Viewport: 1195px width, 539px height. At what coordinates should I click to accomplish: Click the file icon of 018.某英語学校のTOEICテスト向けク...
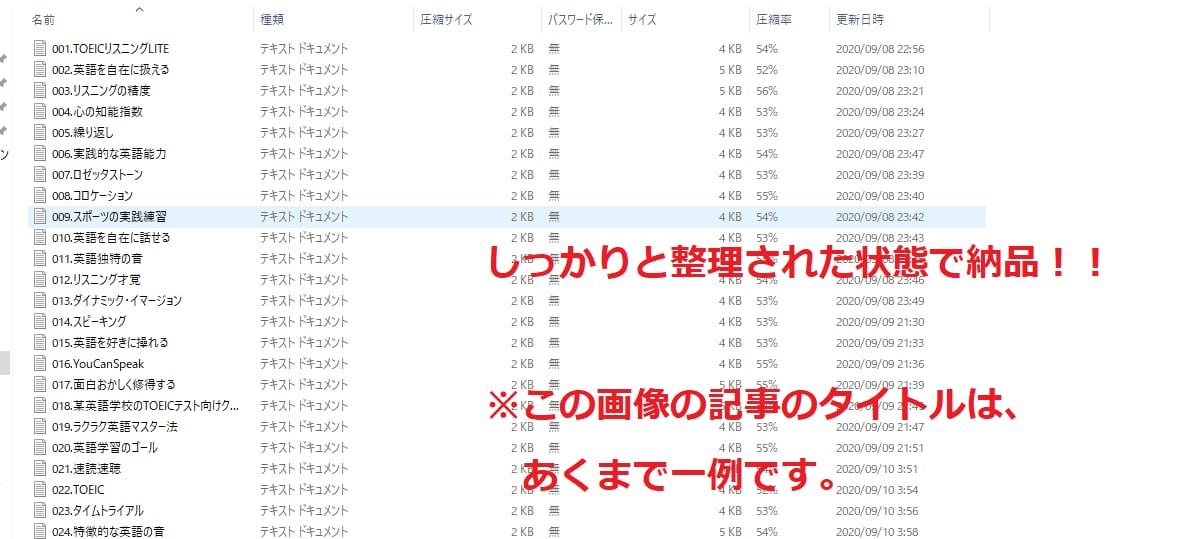[40, 406]
